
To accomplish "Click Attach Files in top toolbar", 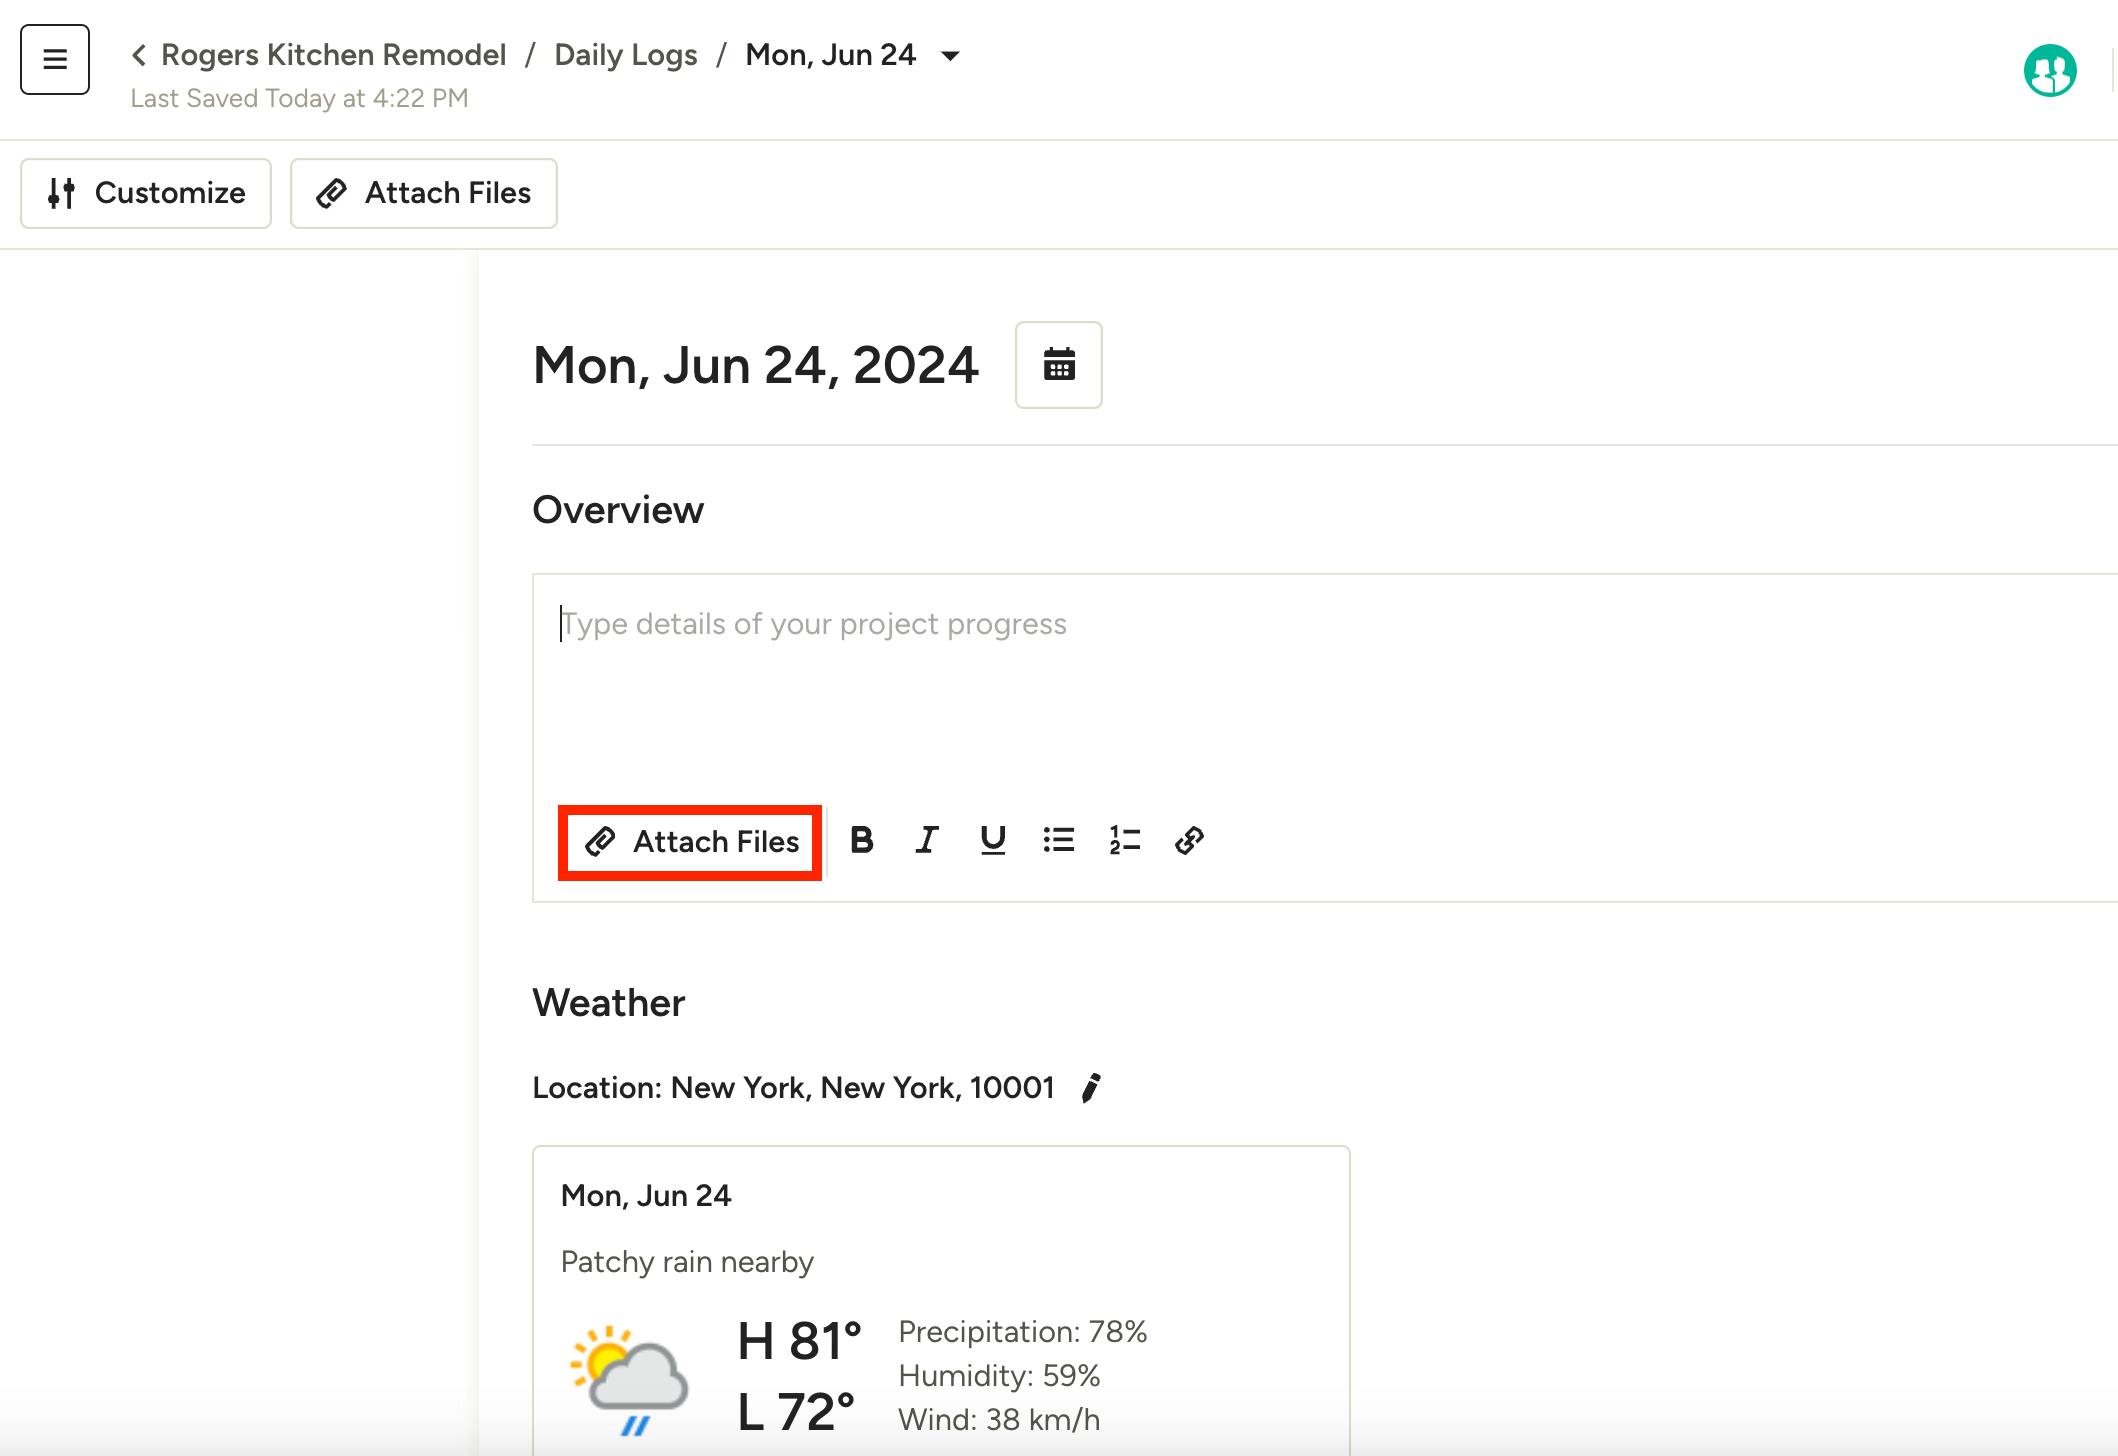I will (x=423, y=193).
